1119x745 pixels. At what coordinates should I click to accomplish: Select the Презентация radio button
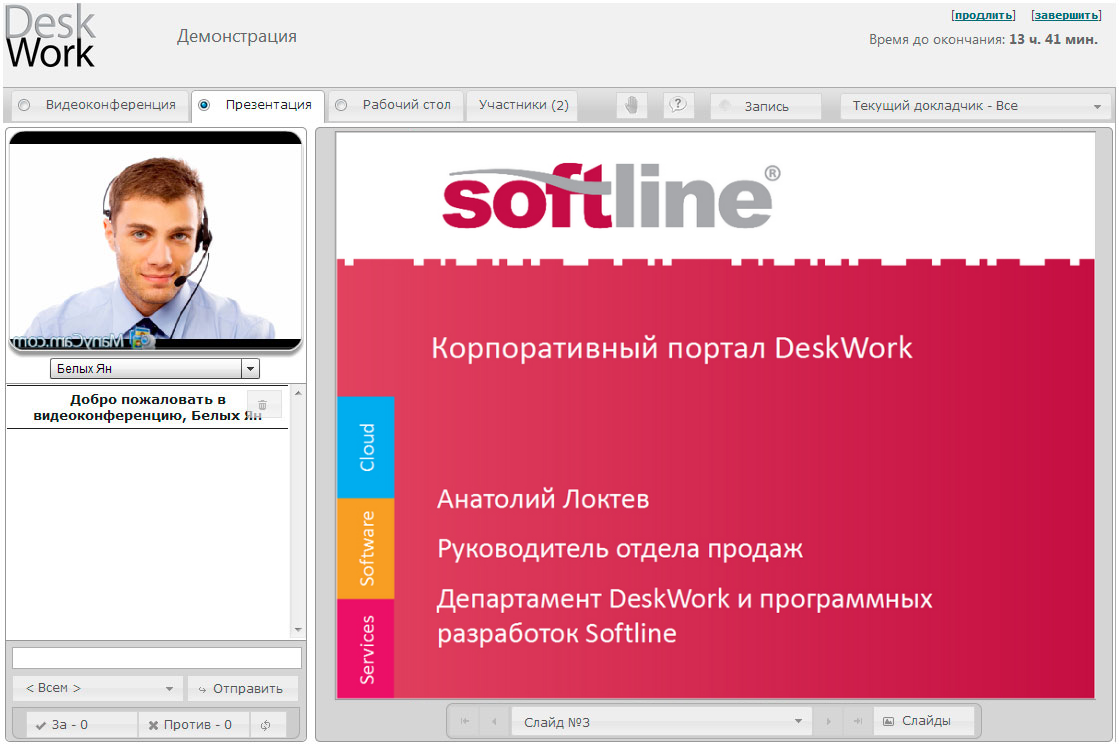click(204, 105)
